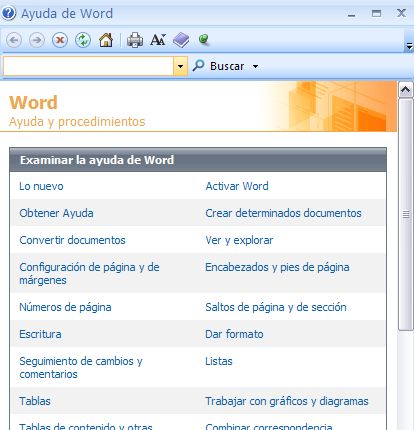Viewport: 414px width, 430px height.
Task: Open the Dar formato topic
Action: click(234, 334)
